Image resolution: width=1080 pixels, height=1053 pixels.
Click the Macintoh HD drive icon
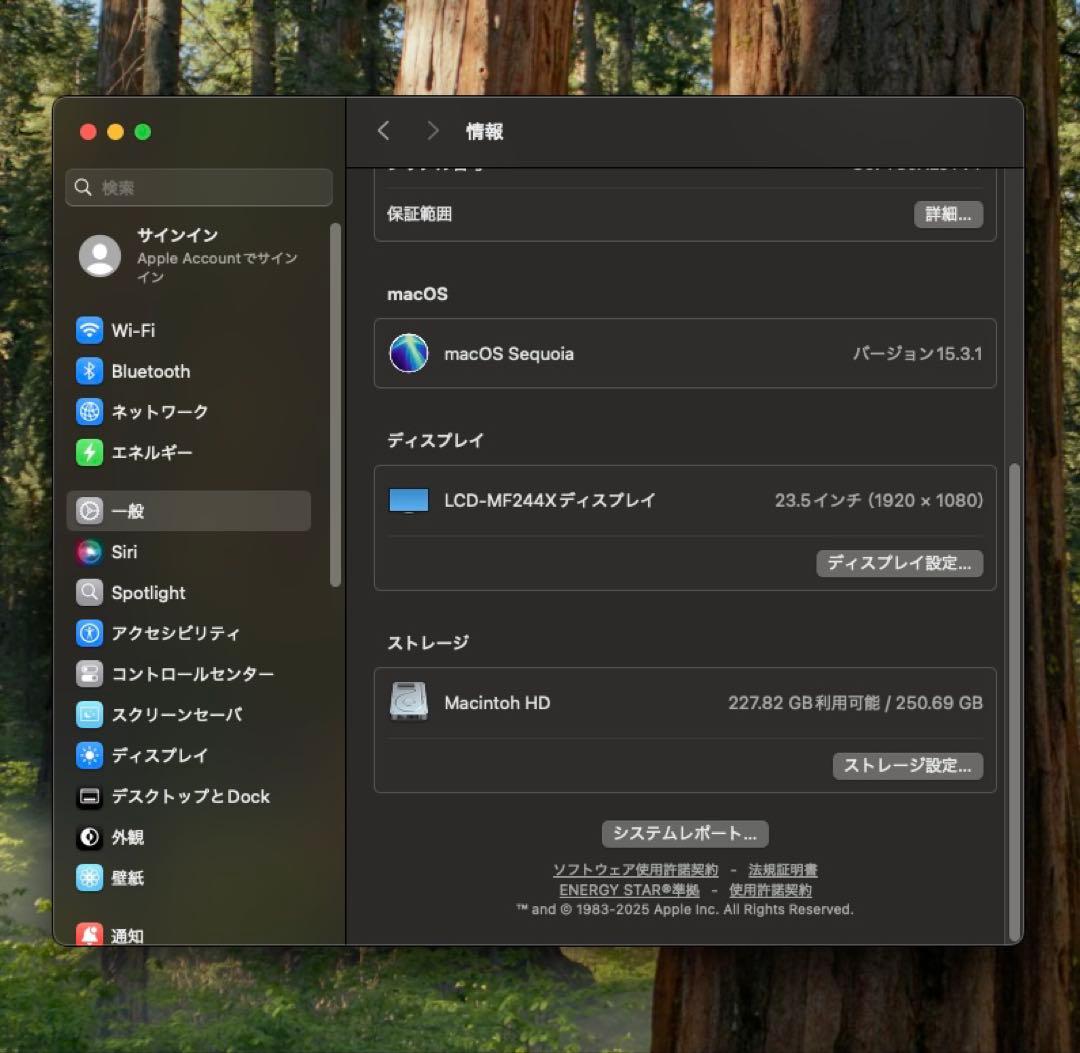[409, 702]
